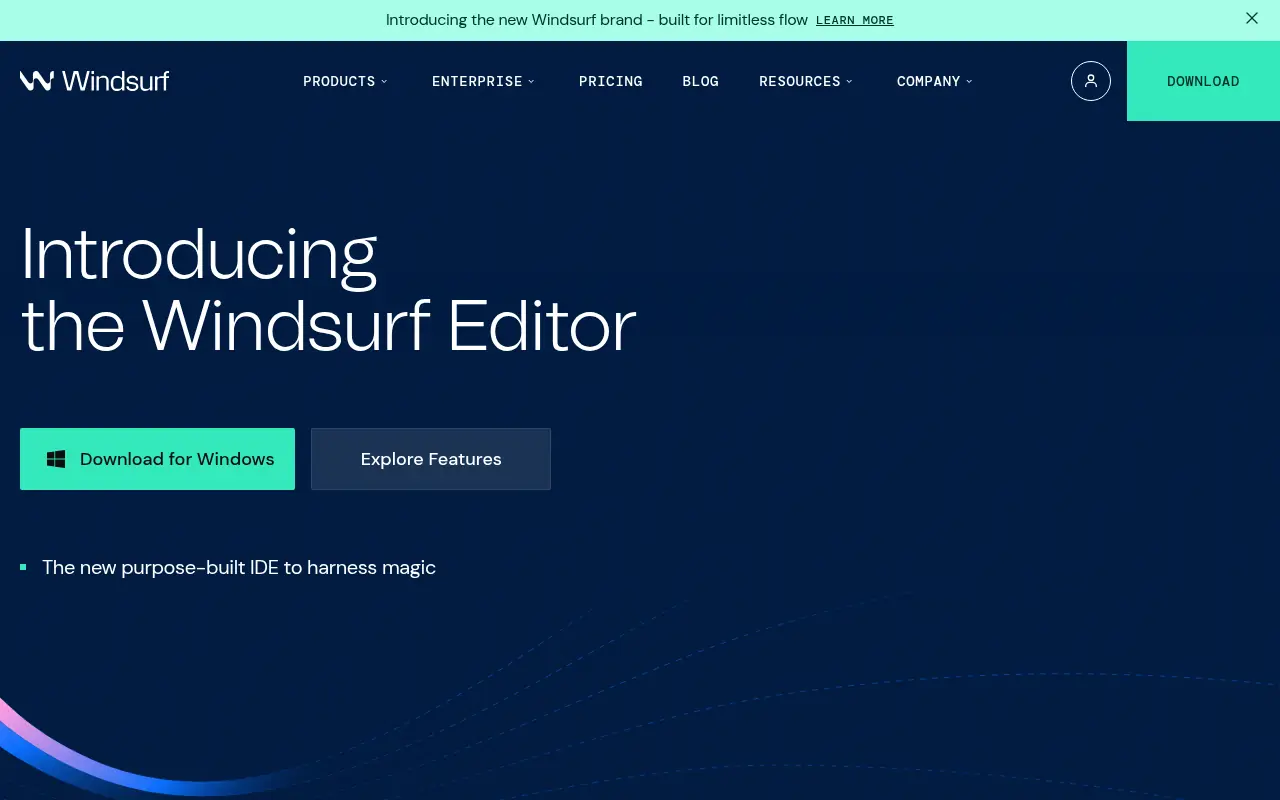Expand the Enterprise chevron arrow
1280x800 pixels.
(531, 82)
